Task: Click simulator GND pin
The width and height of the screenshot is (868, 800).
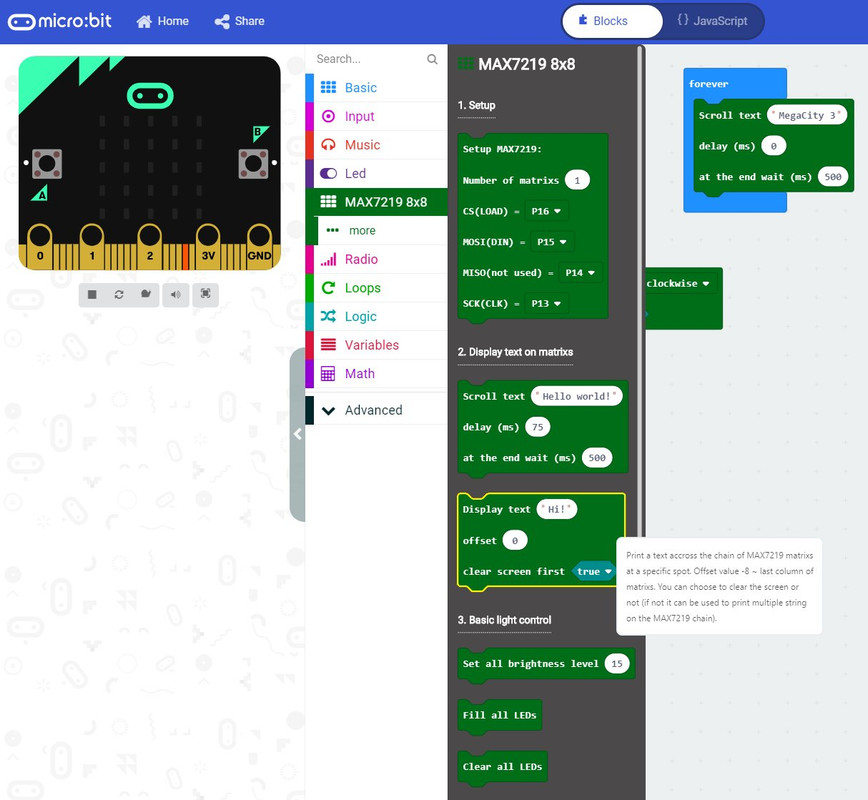Action: click(x=259, y=246)
